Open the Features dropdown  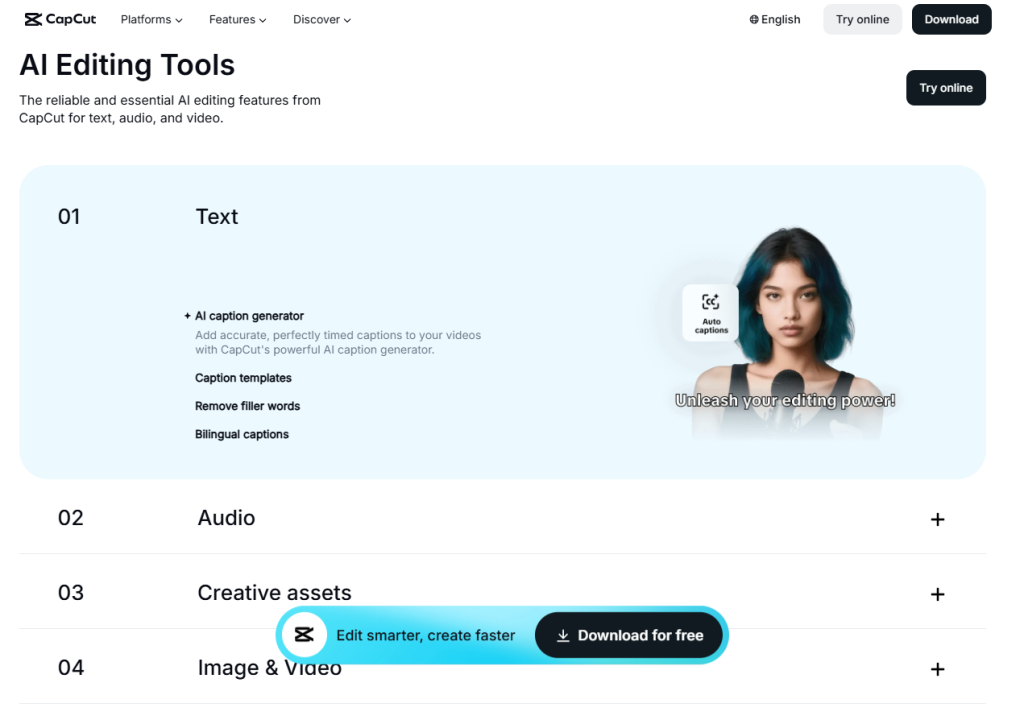tap(237, 19)
